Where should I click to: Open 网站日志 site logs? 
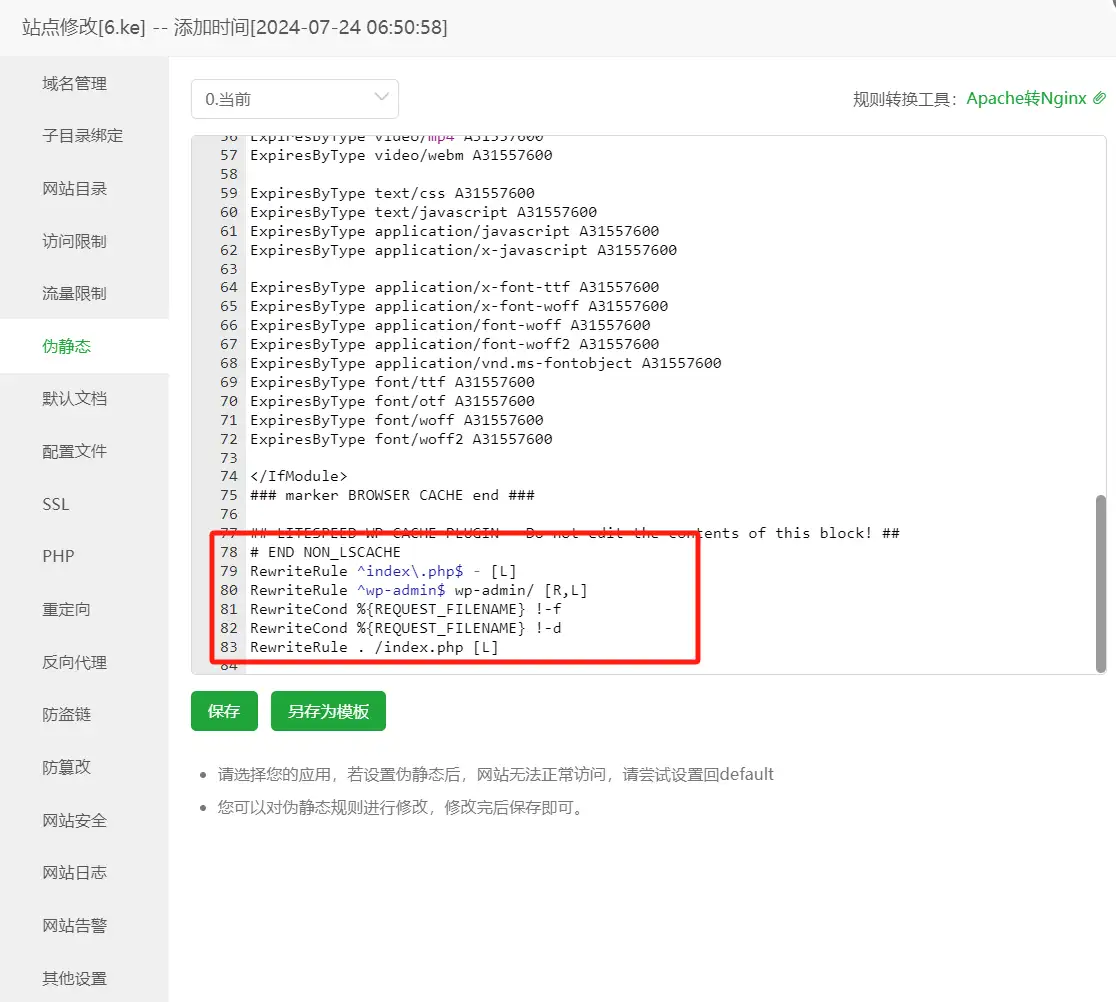tap(74, 872)
